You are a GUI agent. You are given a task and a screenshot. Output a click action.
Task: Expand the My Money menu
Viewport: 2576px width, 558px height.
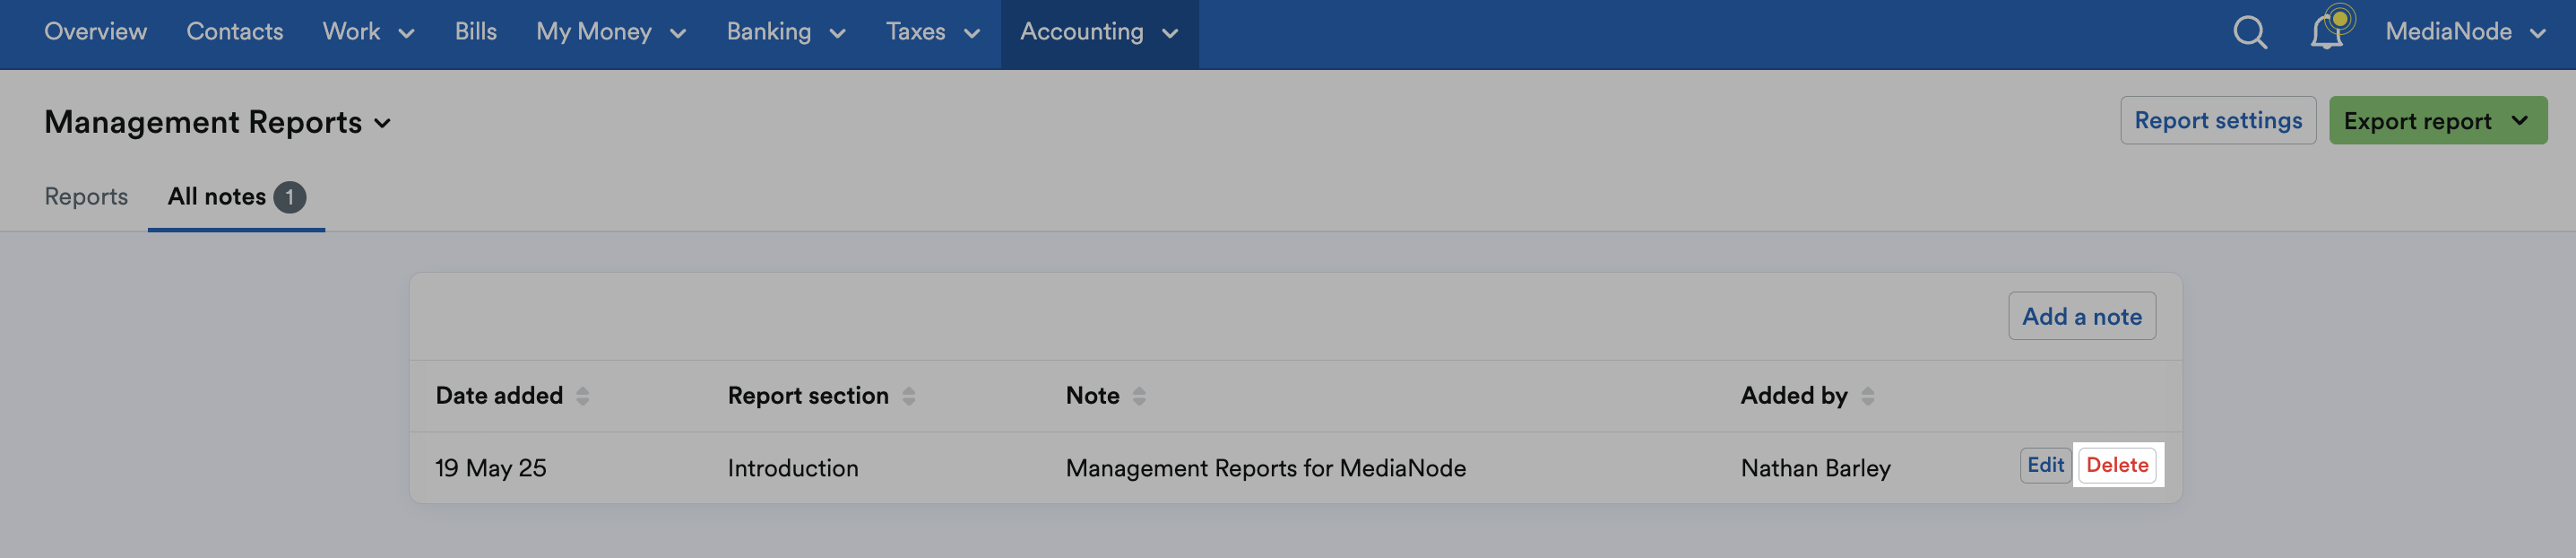pyautogui.click(x=611, y=32)
